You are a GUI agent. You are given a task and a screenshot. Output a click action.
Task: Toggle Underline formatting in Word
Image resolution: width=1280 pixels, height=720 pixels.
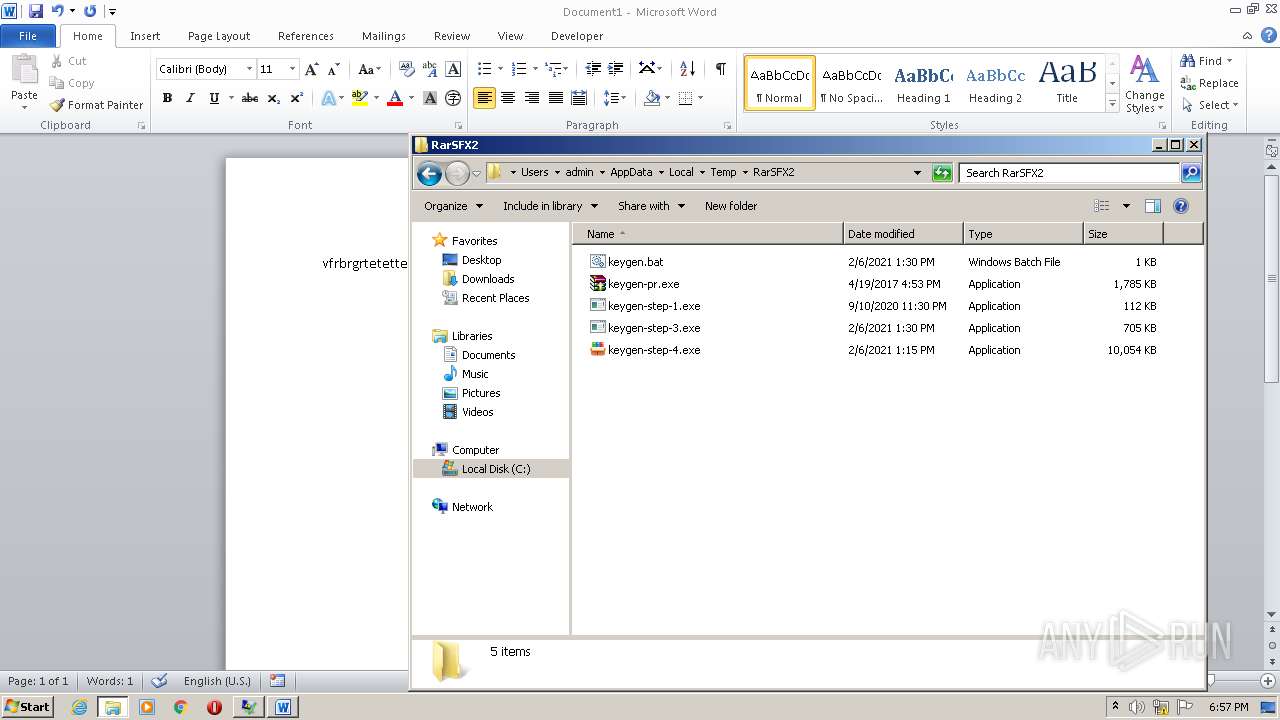[214, 98]
